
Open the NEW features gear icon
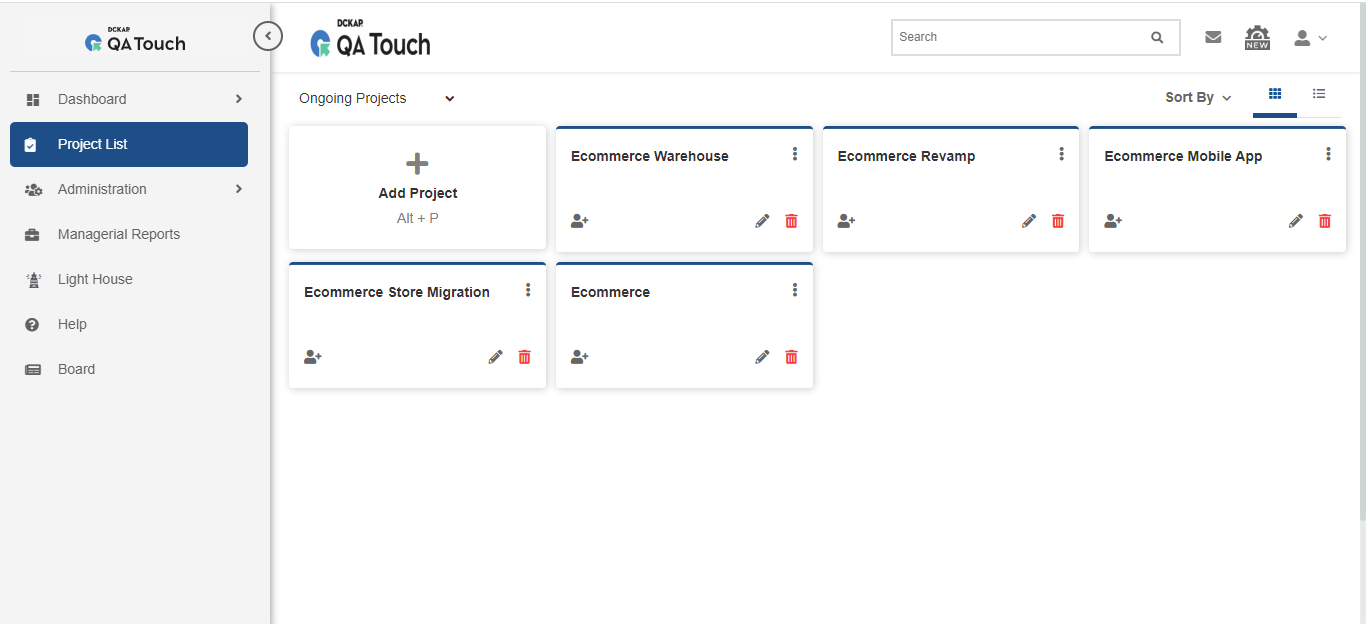(x=1257, y=38)
